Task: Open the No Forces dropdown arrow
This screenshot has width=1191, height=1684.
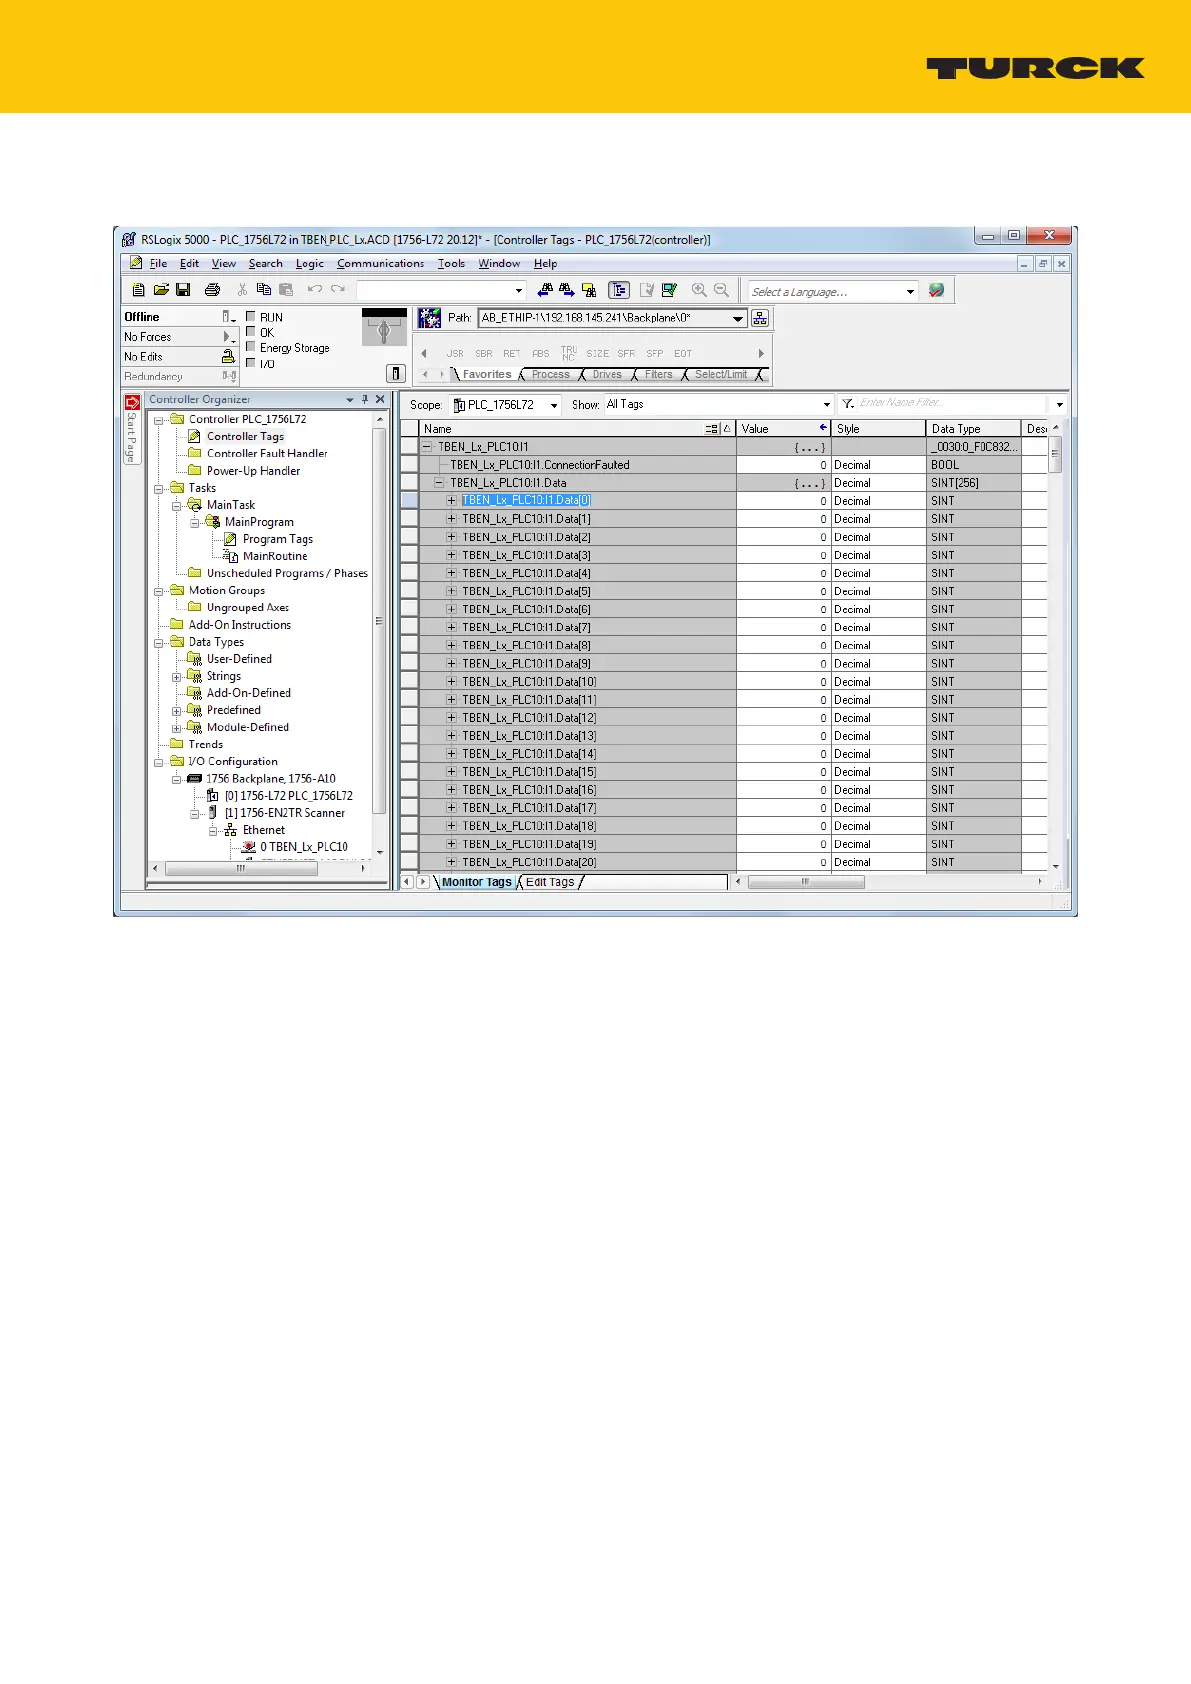Action: pyautogui.click(x=228, y=337)
